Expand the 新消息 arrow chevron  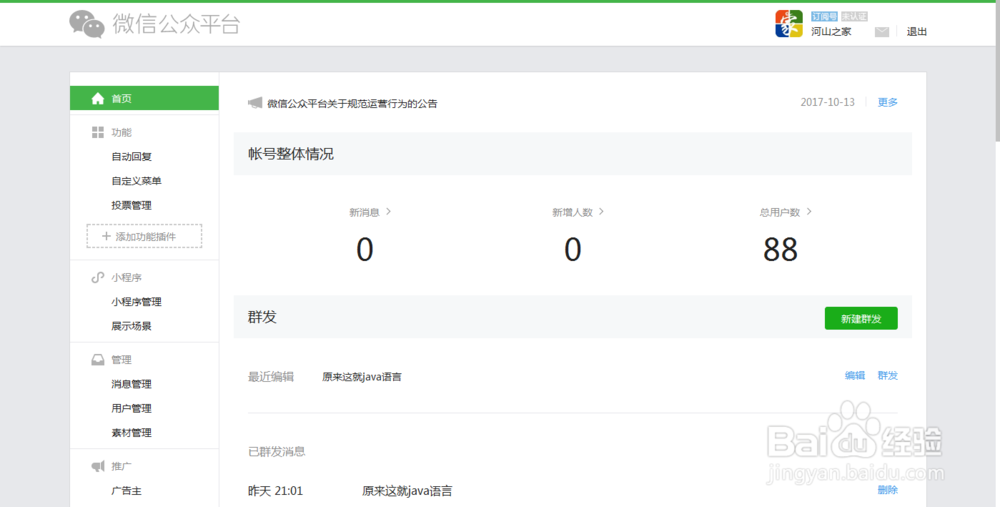point(388,211)
